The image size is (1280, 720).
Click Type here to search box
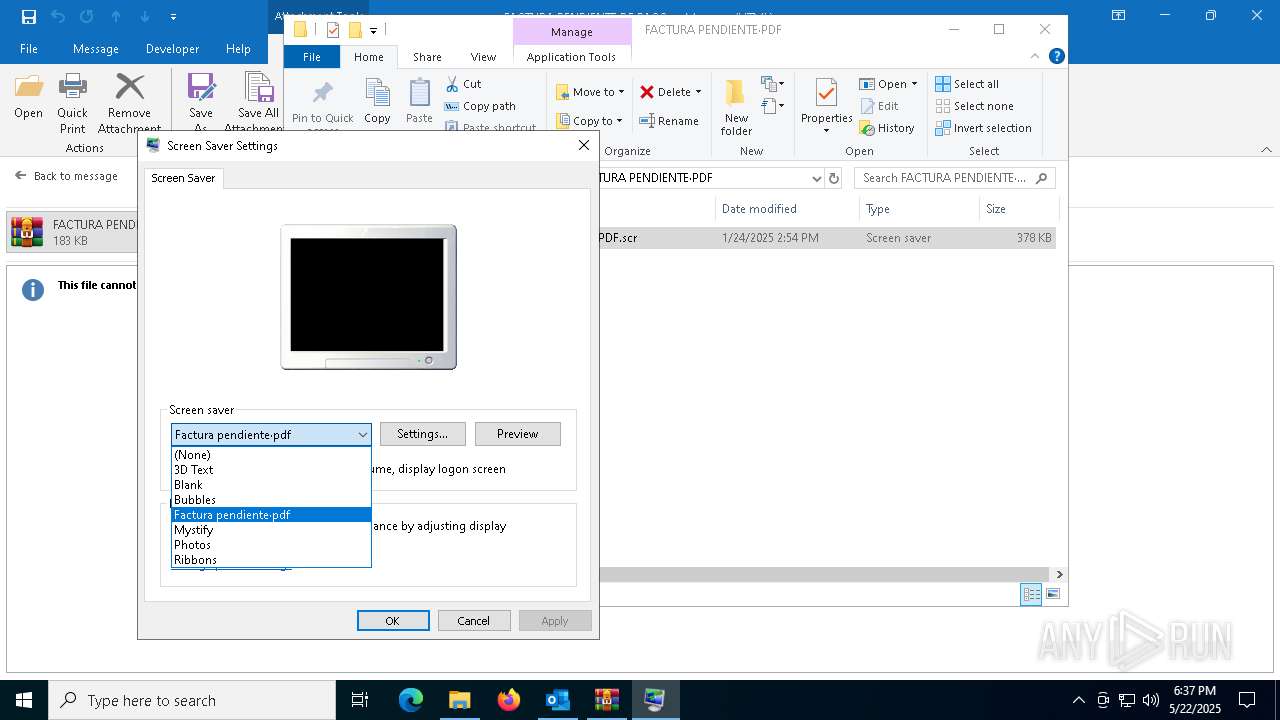coord(192,700)
